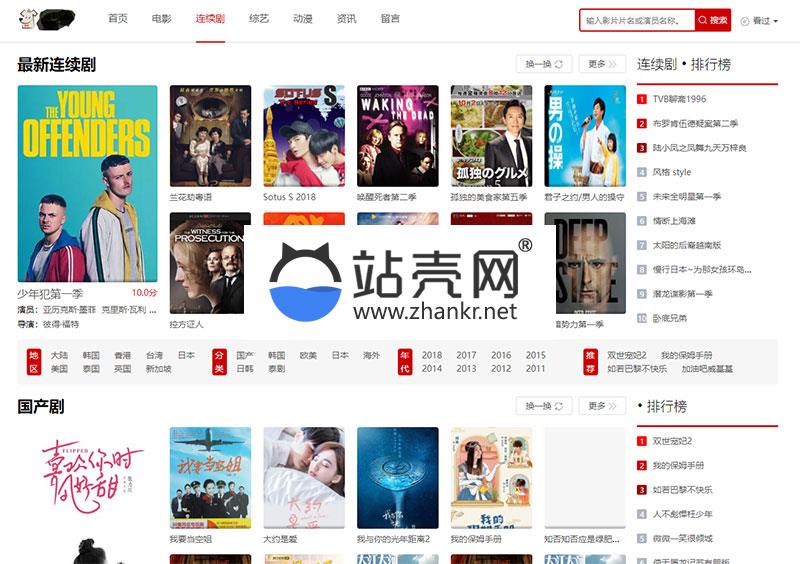Open the Waking the Dead poster
Screen dimensions: 800x564
tap(398, 136)
